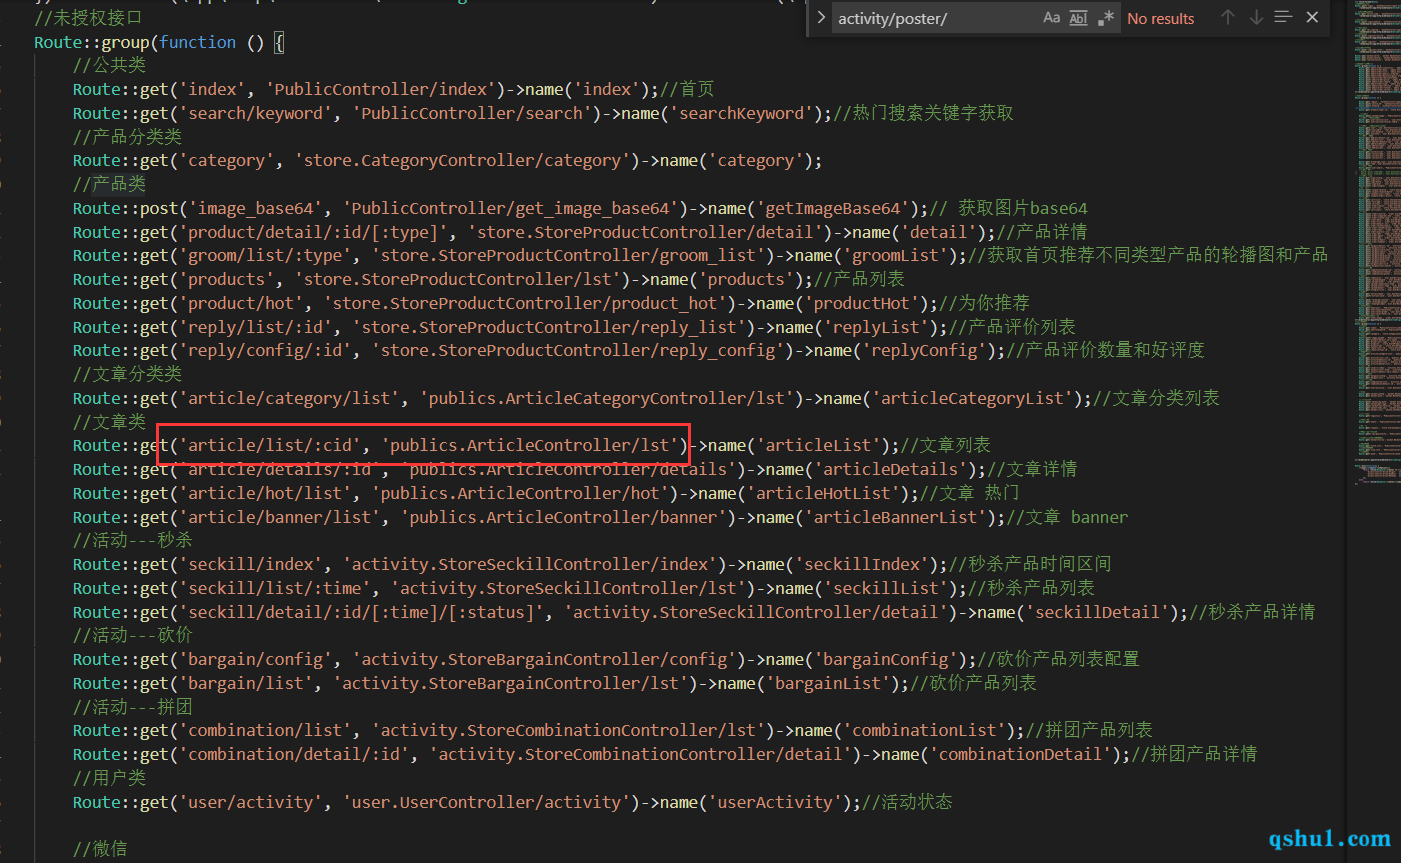
Task: Click 'replyConfig' route name
Action: click(924, 350)
